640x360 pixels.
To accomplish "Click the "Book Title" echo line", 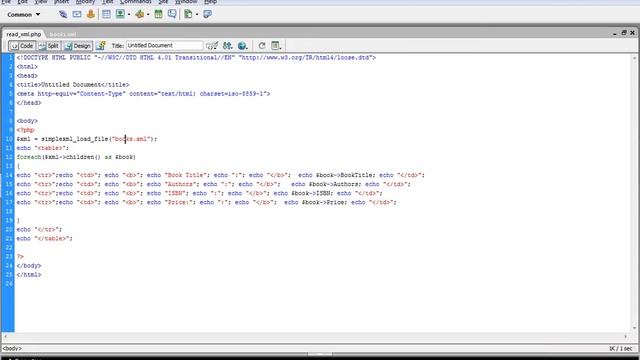I will pyautogui.click(x=220, y=175).
